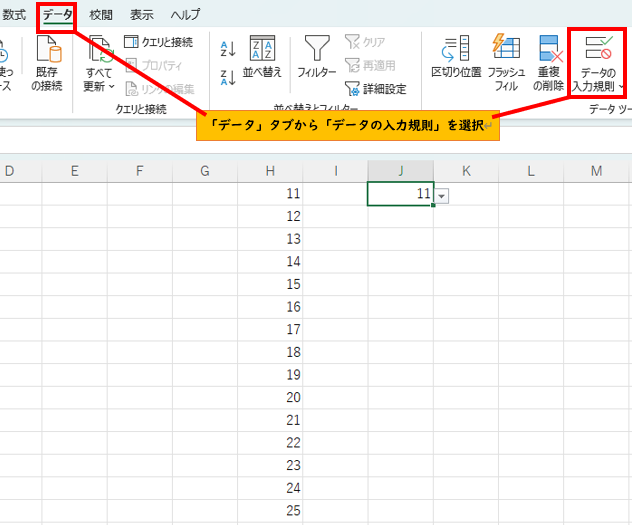Viewport: 632px width, 525px height.
Task: Open the 並べ替え sort dialog
Action: pos(262,56)
